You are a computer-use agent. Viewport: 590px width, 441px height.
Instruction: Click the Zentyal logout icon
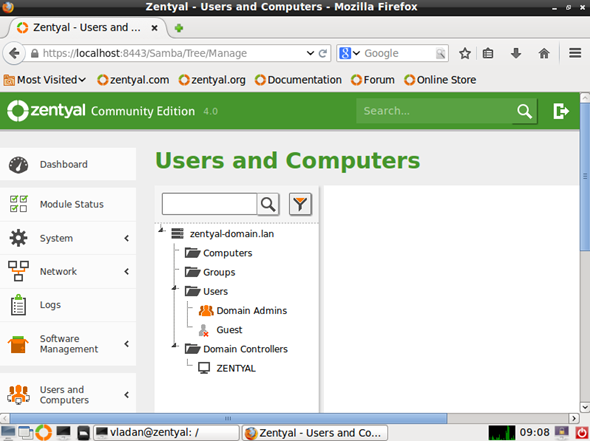tap(561, 111)
